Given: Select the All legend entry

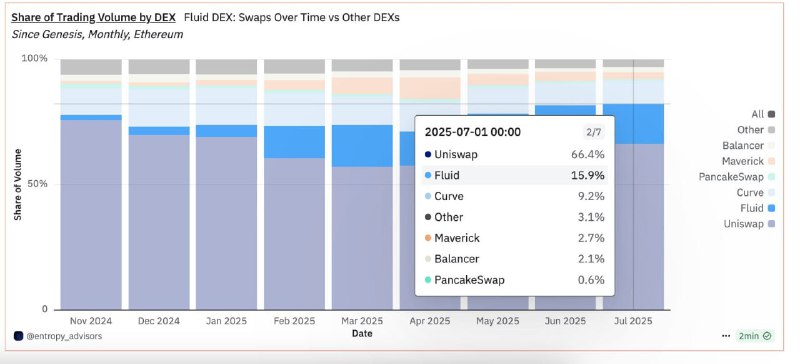Looking at the screenshot, I should [763, 114].
